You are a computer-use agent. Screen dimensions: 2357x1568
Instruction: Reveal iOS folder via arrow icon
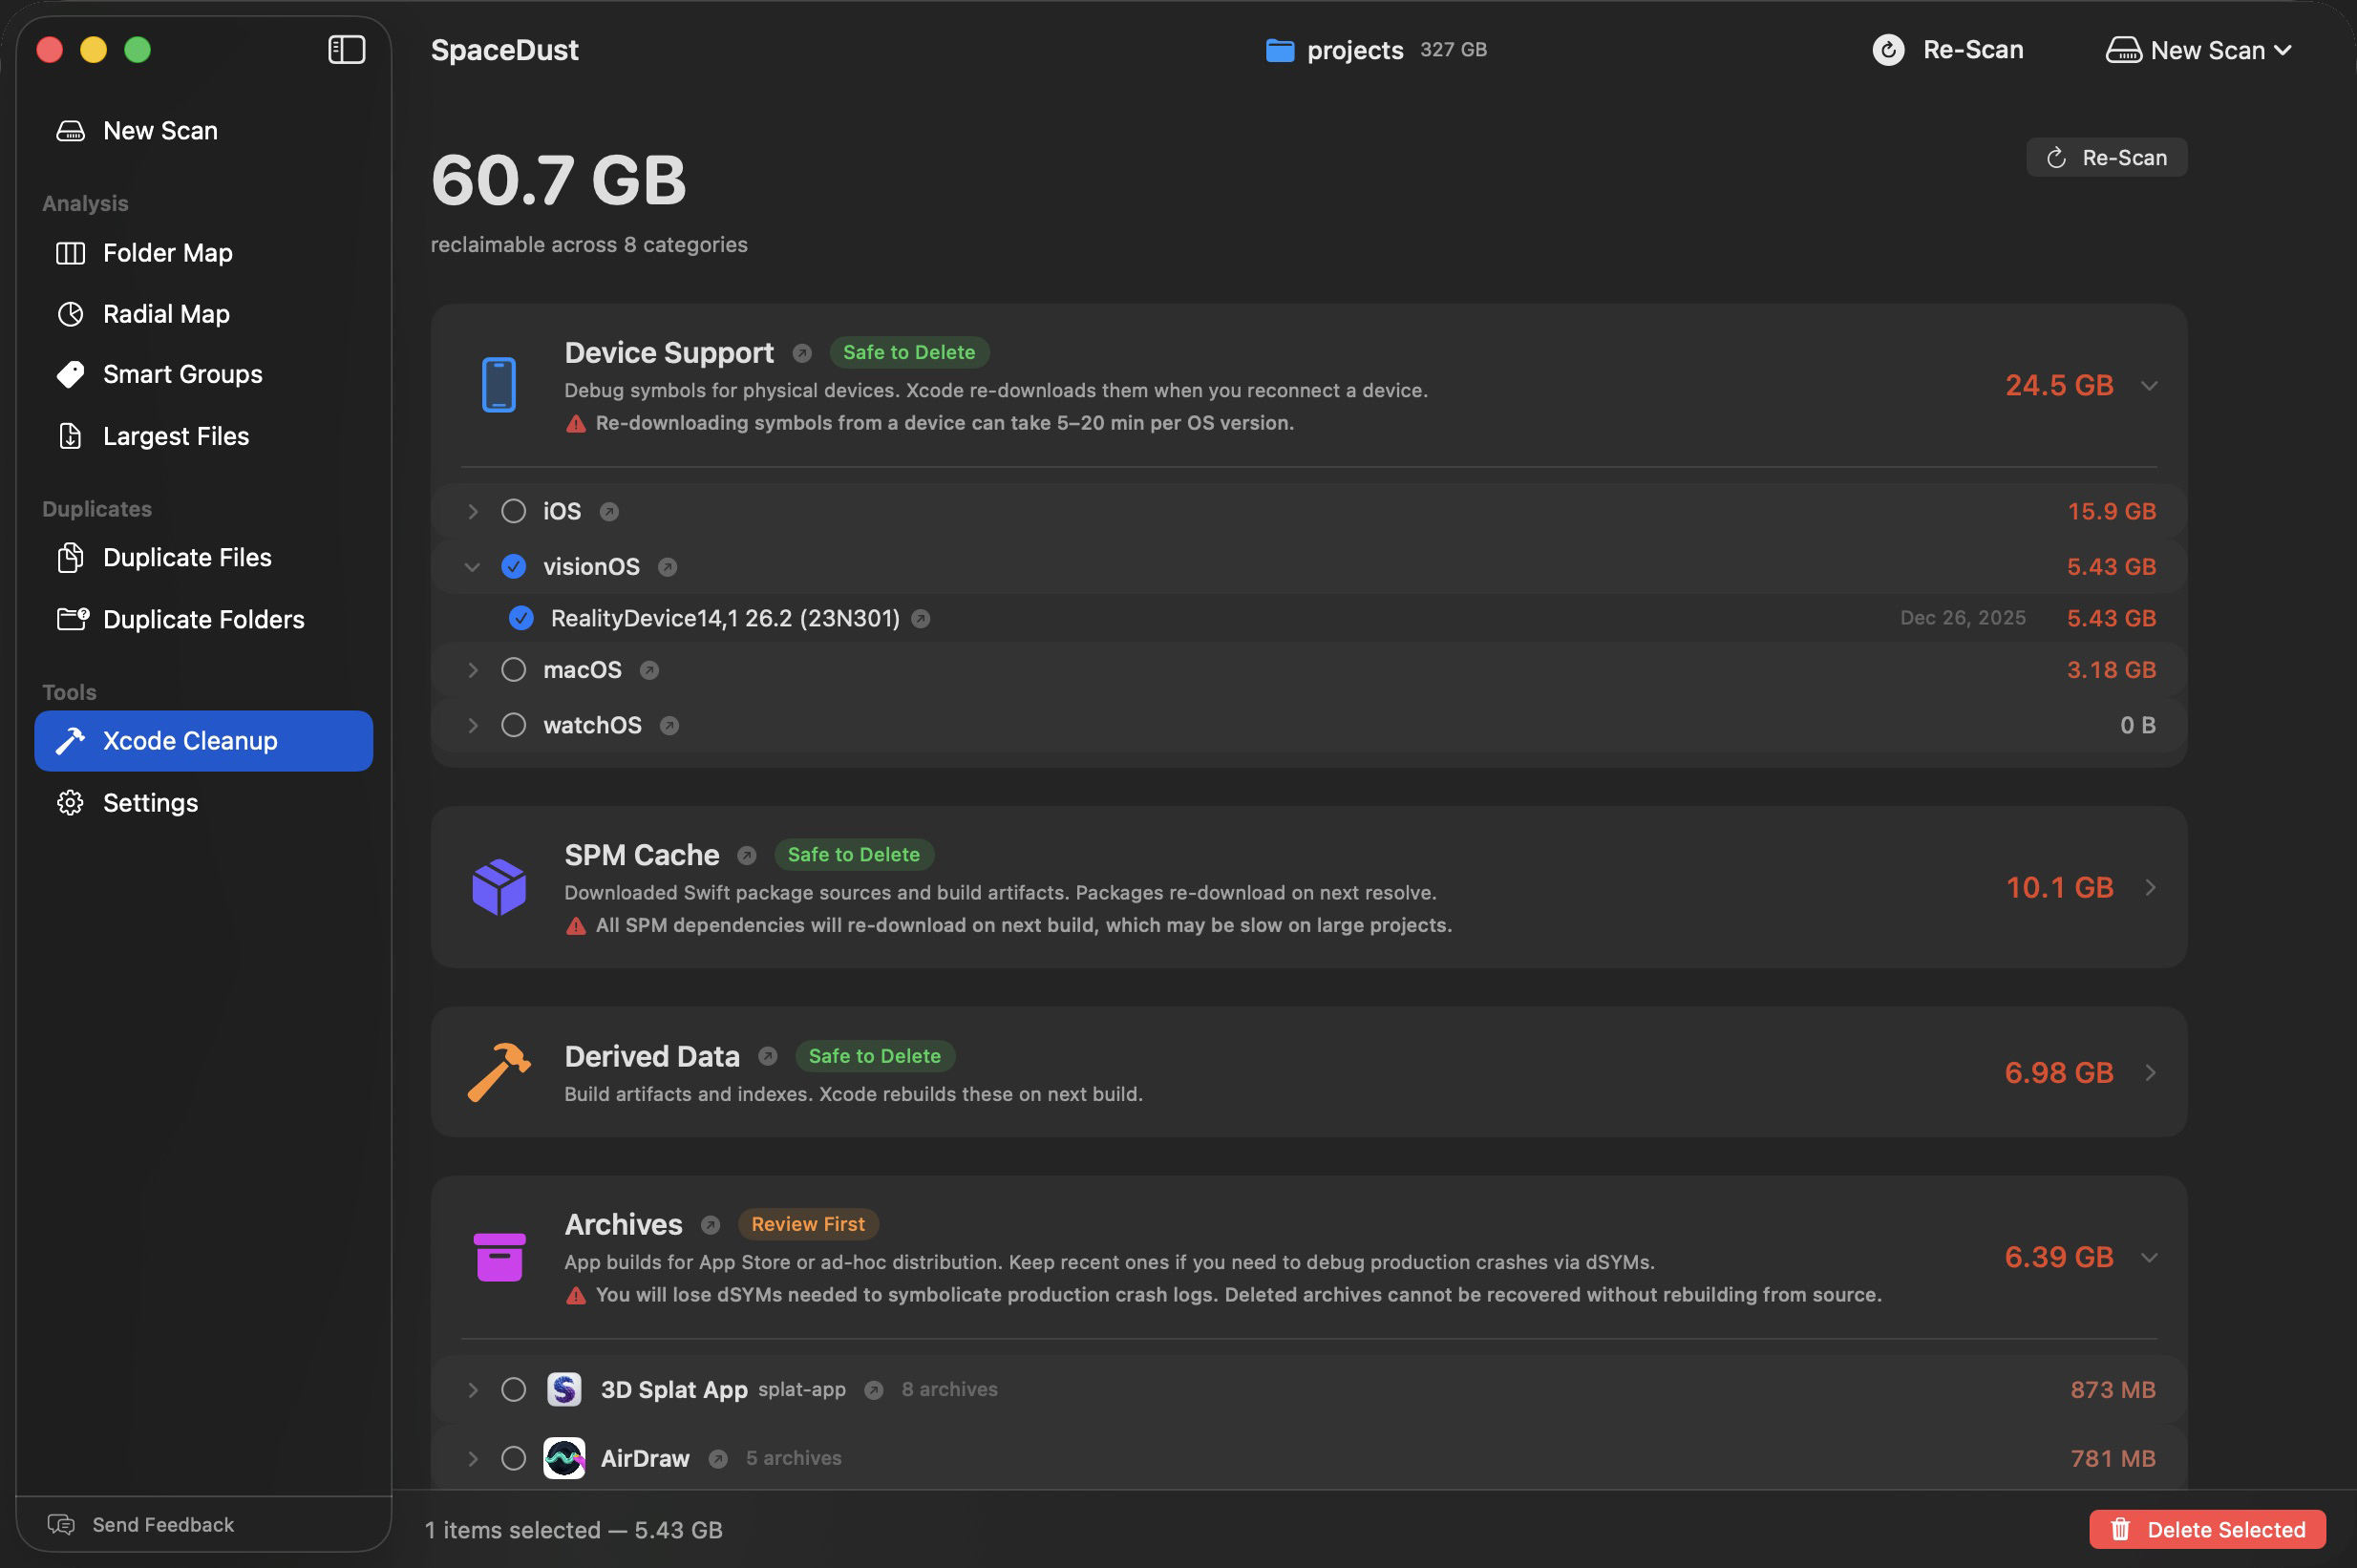(x=609, y=512)
